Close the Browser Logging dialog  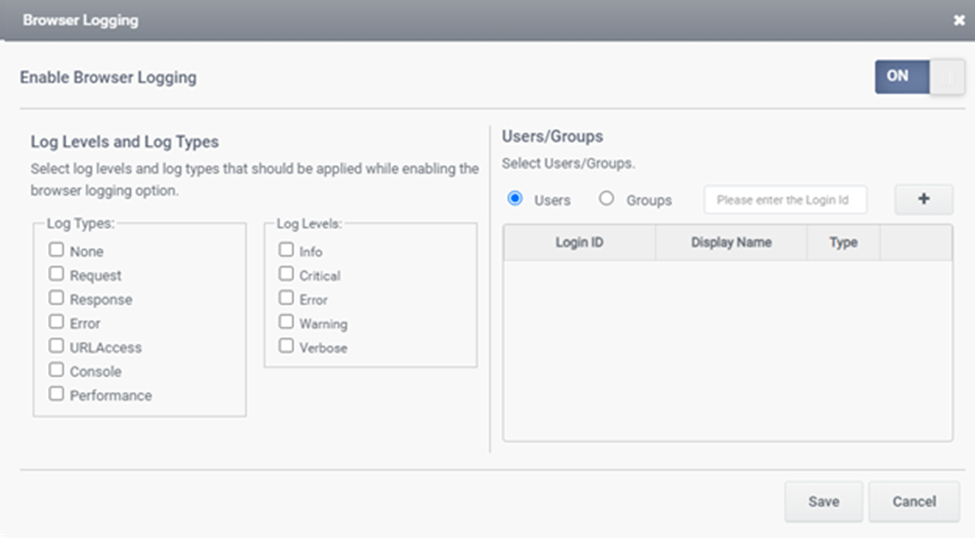[958, 20]
